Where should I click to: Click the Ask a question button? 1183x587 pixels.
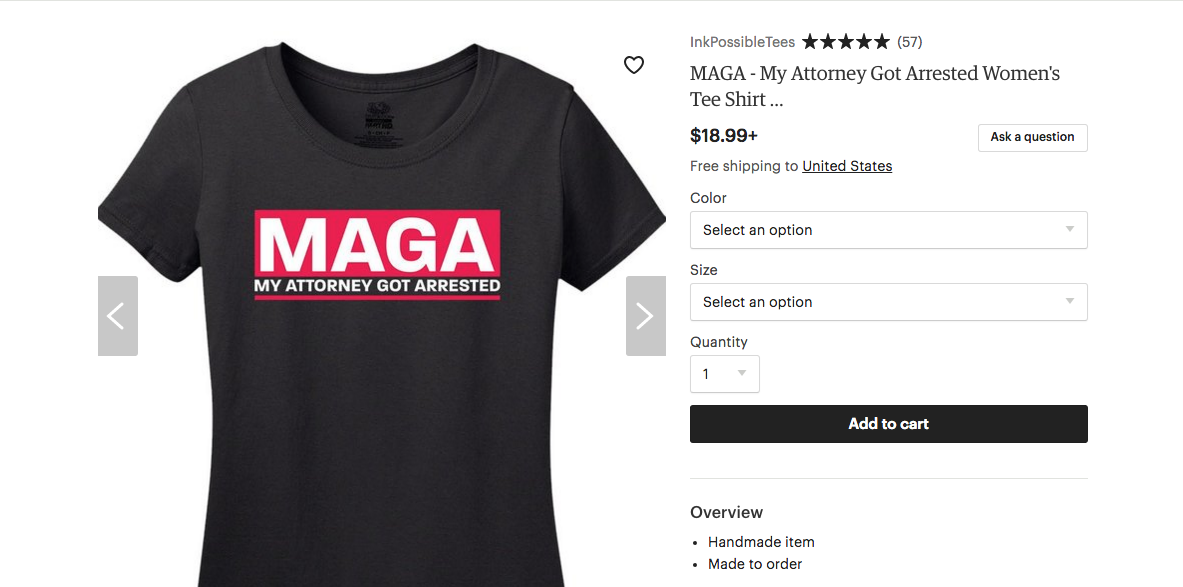pyautogui.click(x=1033, y=137)
